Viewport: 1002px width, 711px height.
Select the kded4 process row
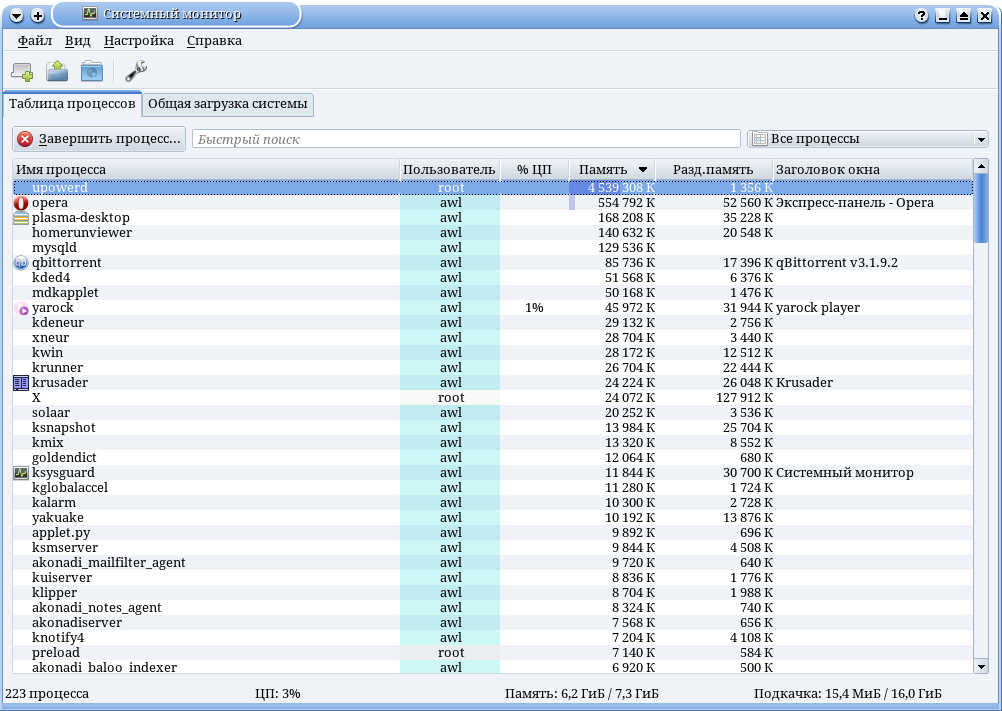click(x=493, y=278)
